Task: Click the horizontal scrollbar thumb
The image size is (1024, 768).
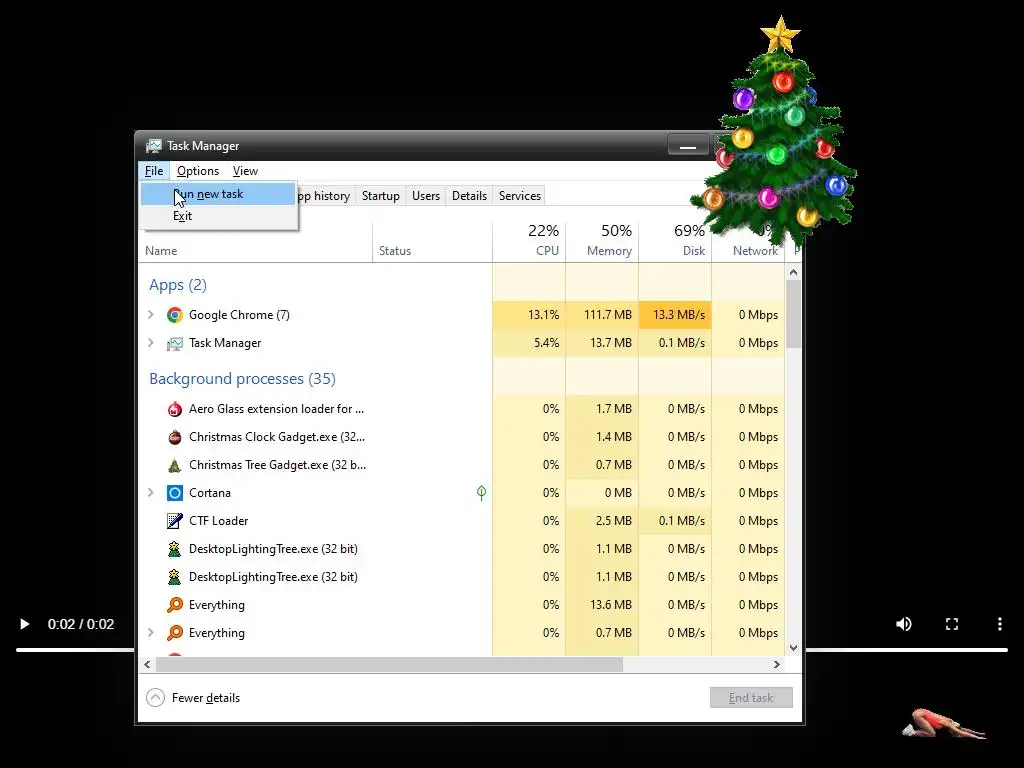Action: coord(389,665)
